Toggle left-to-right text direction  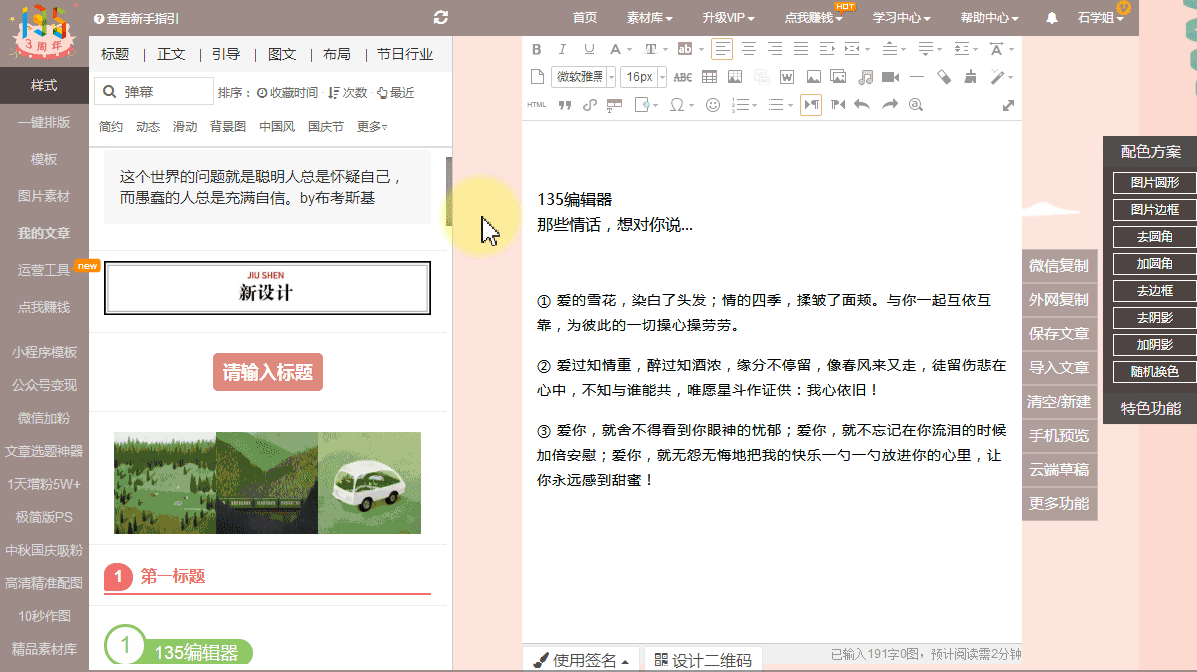pos(811,105)
